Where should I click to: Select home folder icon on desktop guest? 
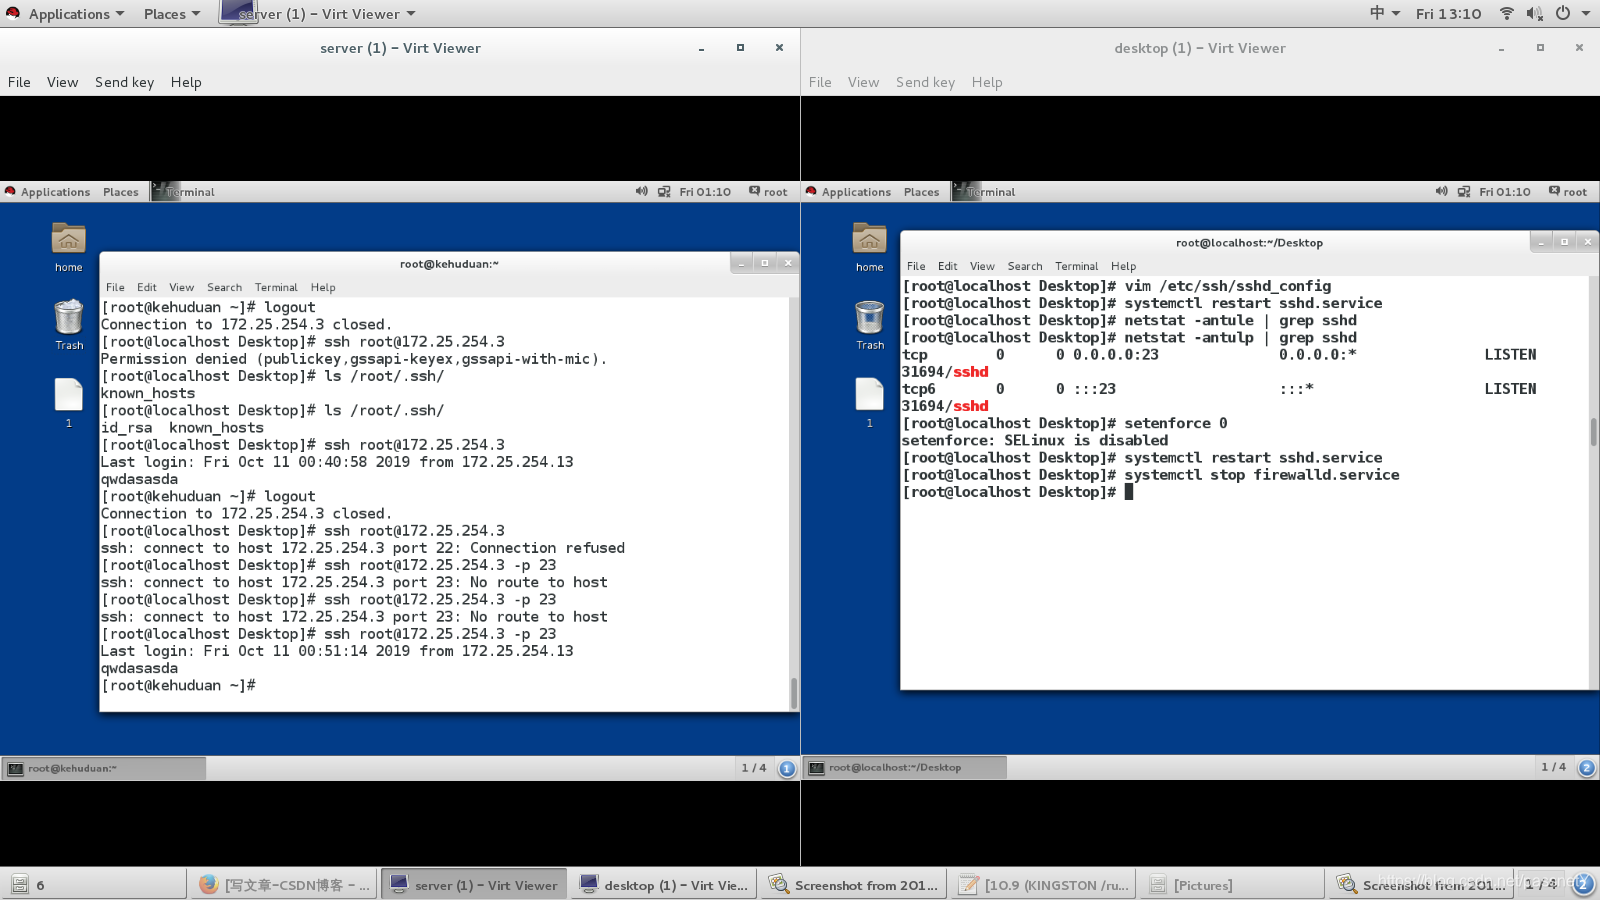(870, 248)
